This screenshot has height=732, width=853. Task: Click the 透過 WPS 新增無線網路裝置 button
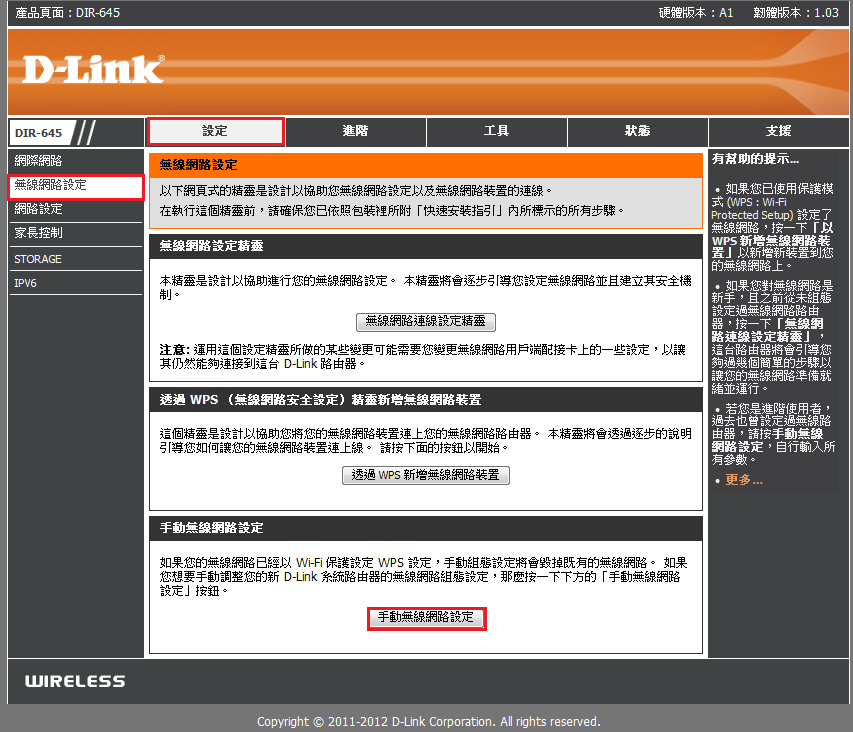tap(425, 475)
